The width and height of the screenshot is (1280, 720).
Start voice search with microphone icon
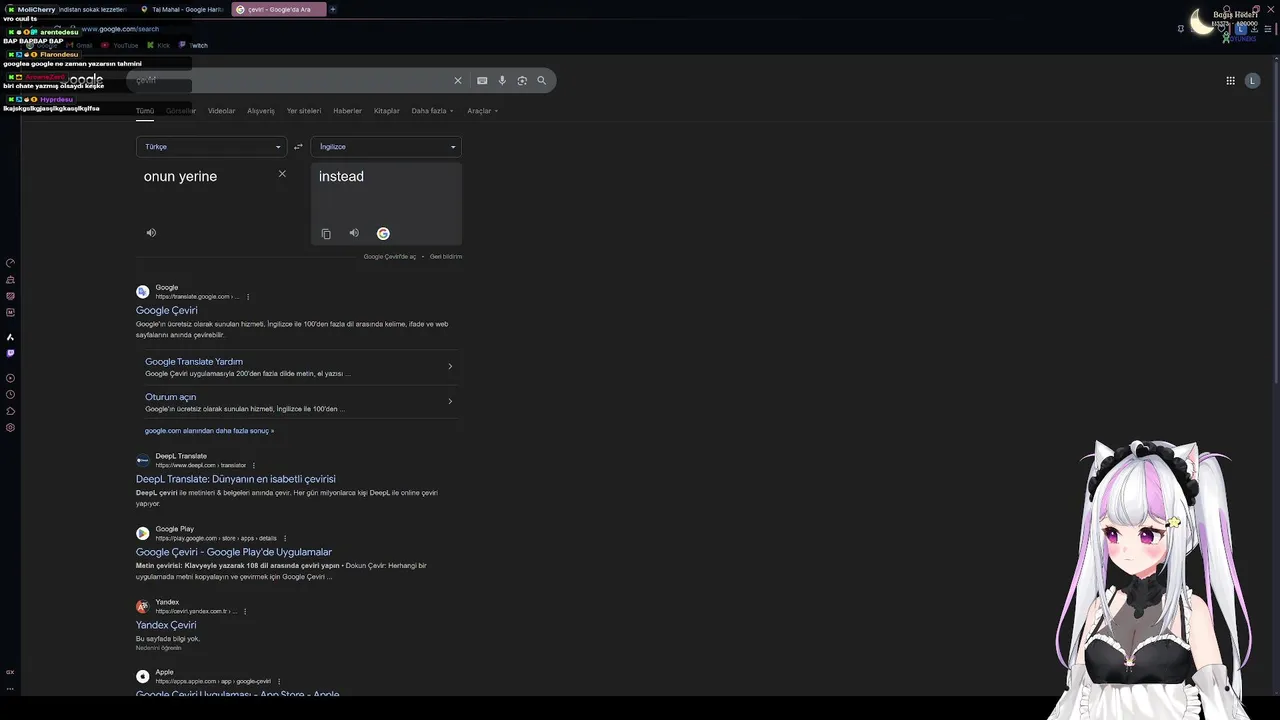click(502, 80)
